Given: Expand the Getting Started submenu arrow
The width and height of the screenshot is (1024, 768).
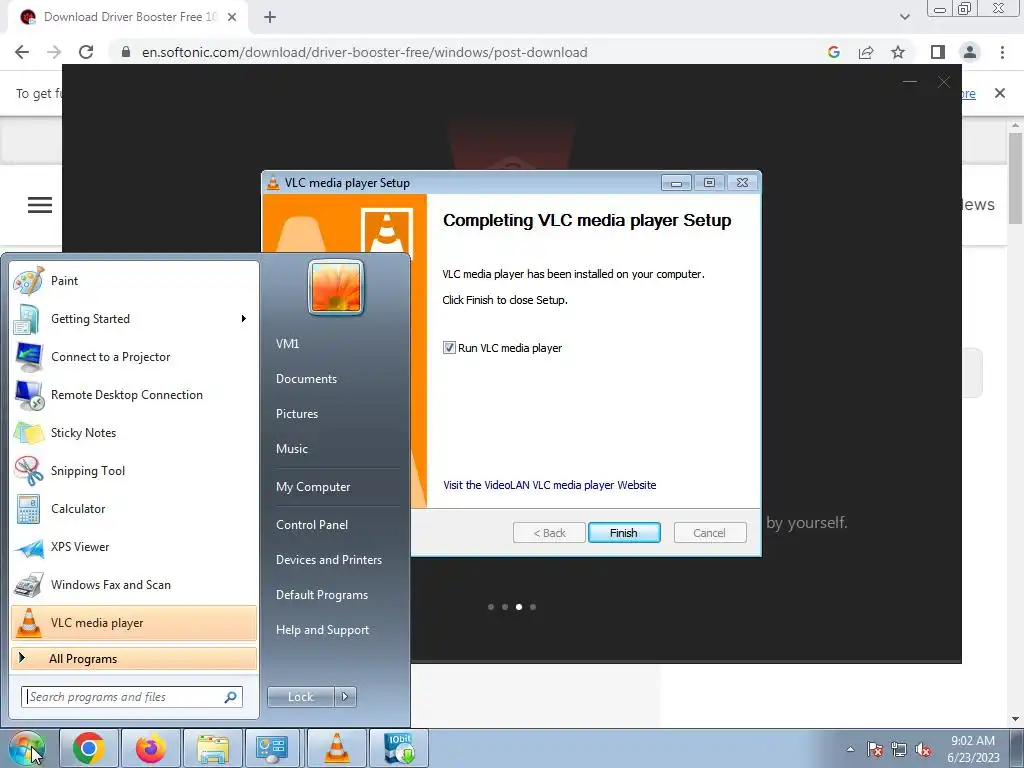Looking at the screenshot, I should [x=244, y=319].
